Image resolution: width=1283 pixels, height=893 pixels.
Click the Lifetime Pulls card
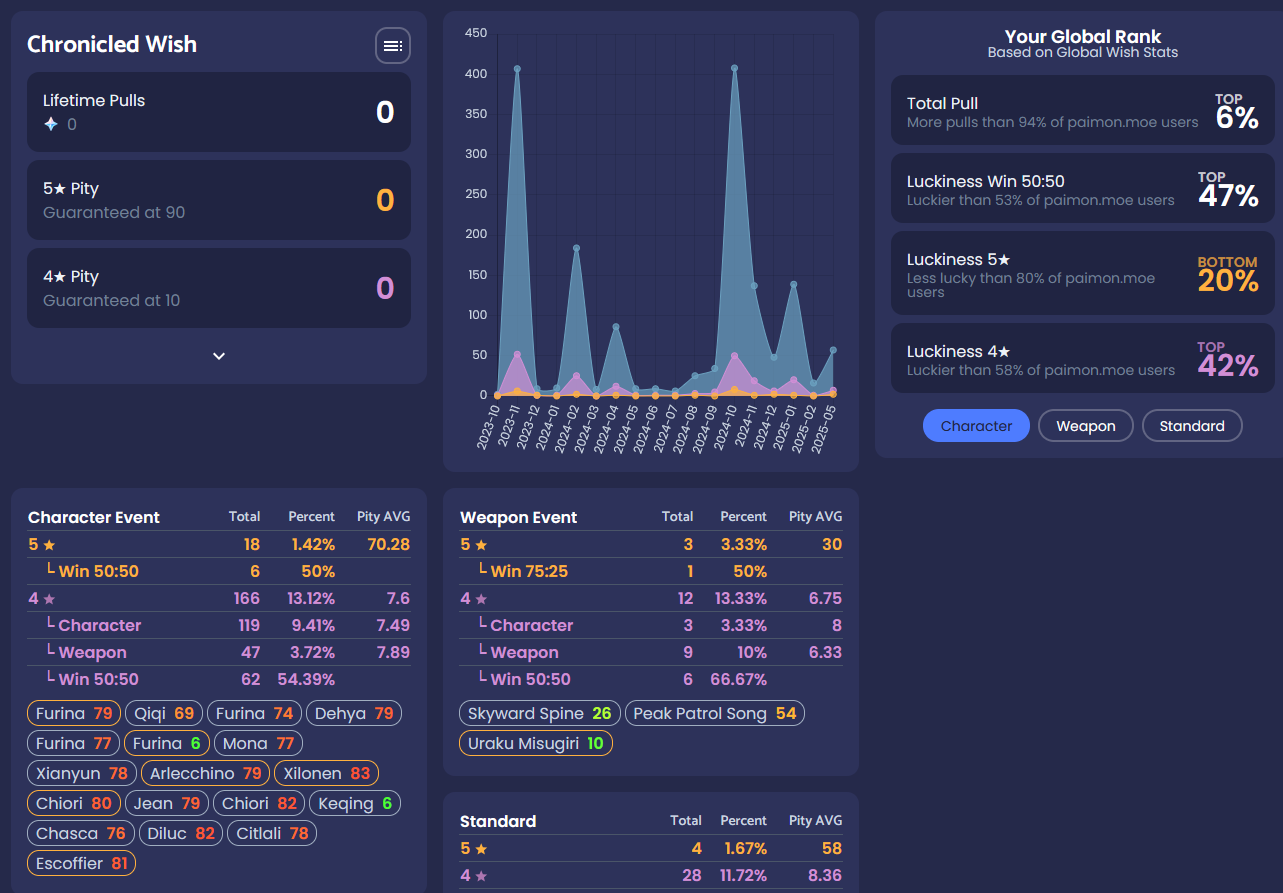pos(219,112)
